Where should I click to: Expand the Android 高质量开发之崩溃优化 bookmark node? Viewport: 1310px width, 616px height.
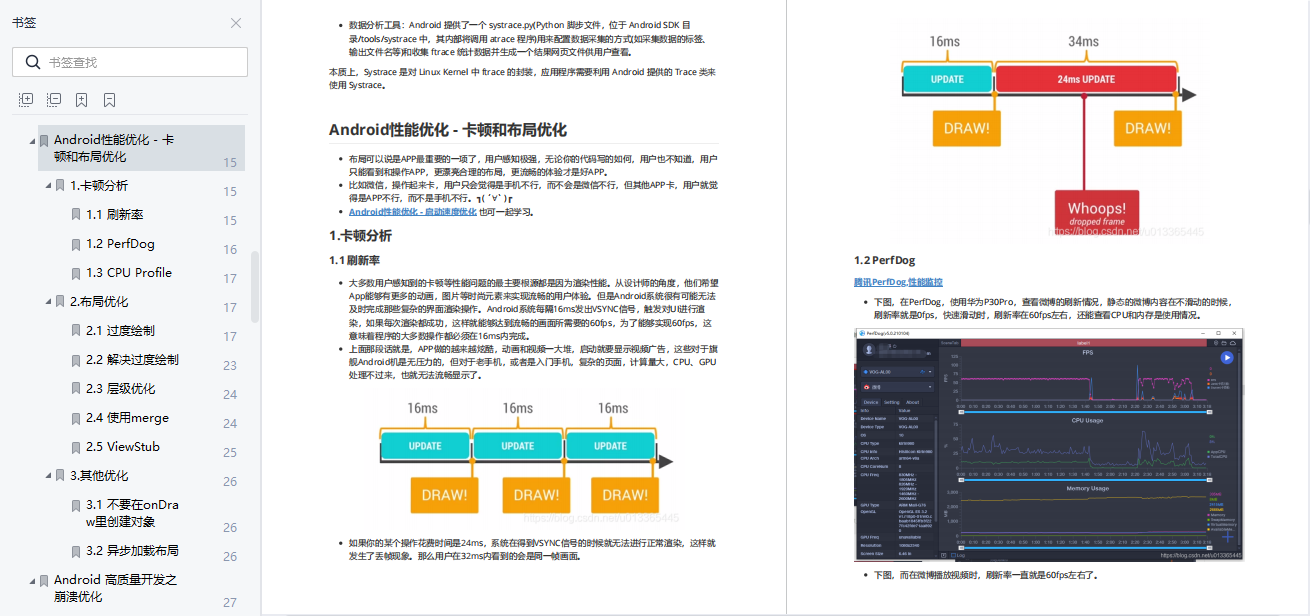coord(32,580)
